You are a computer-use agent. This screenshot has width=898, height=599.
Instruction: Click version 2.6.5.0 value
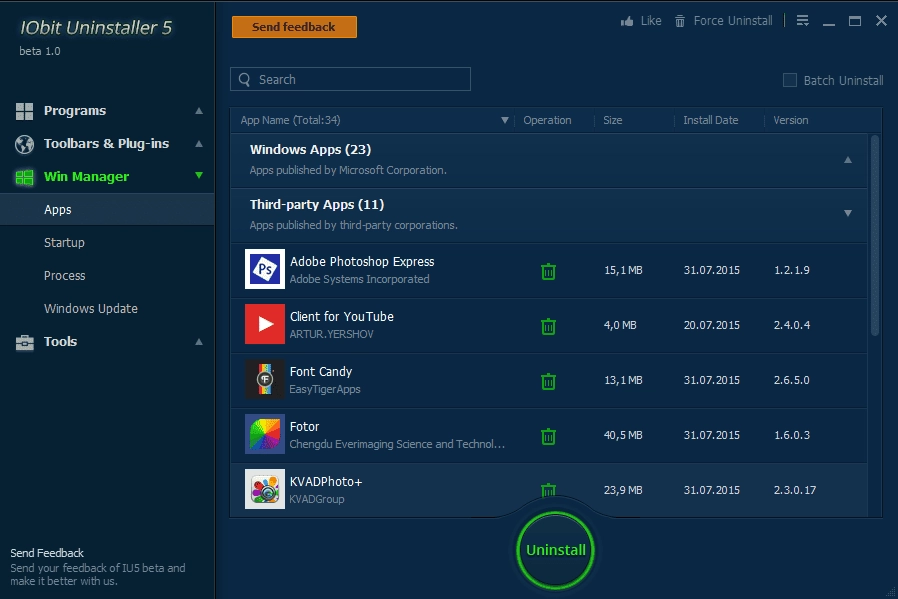791,380
